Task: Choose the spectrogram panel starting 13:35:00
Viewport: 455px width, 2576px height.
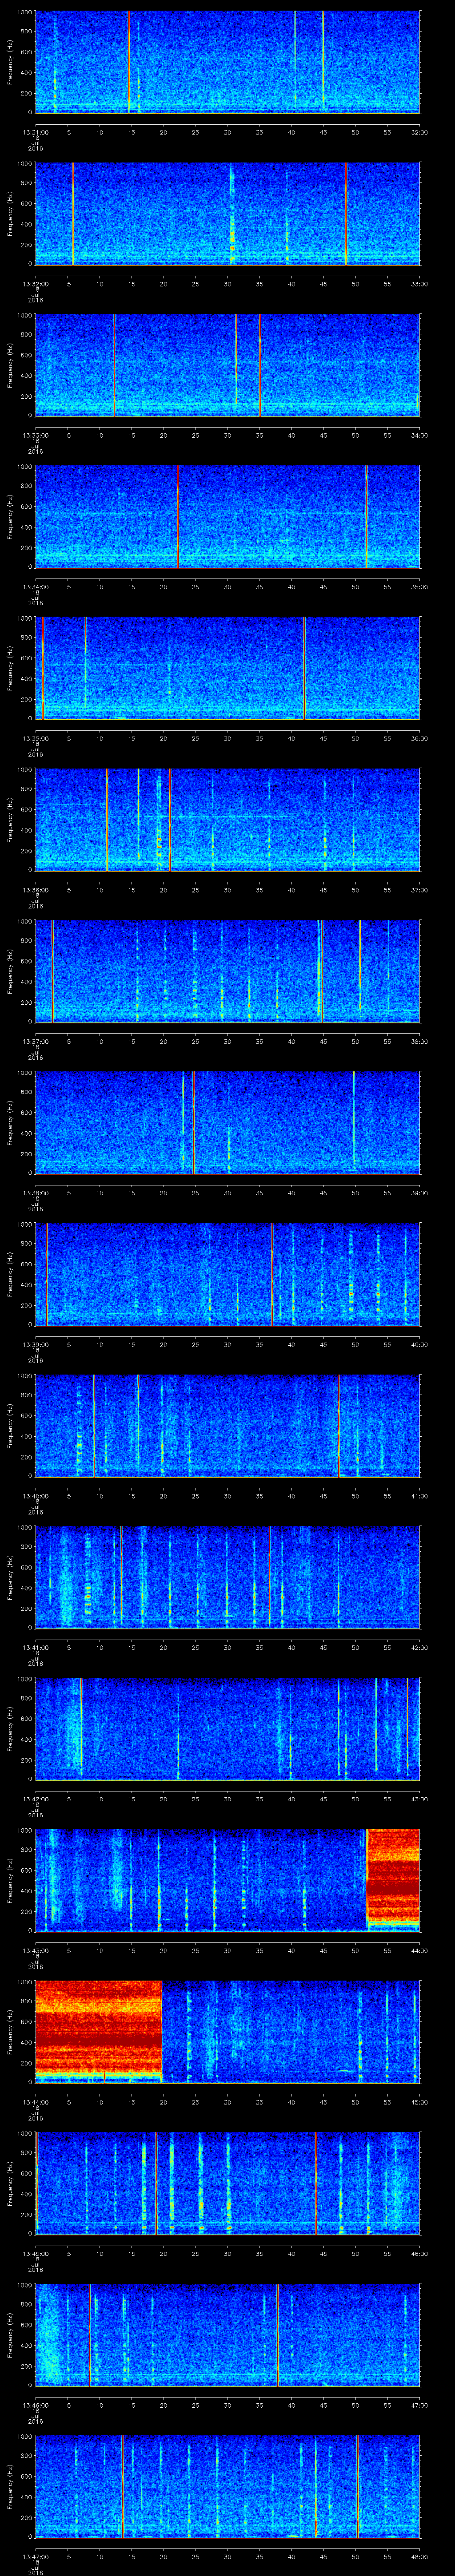Action: tap(228, 668)
